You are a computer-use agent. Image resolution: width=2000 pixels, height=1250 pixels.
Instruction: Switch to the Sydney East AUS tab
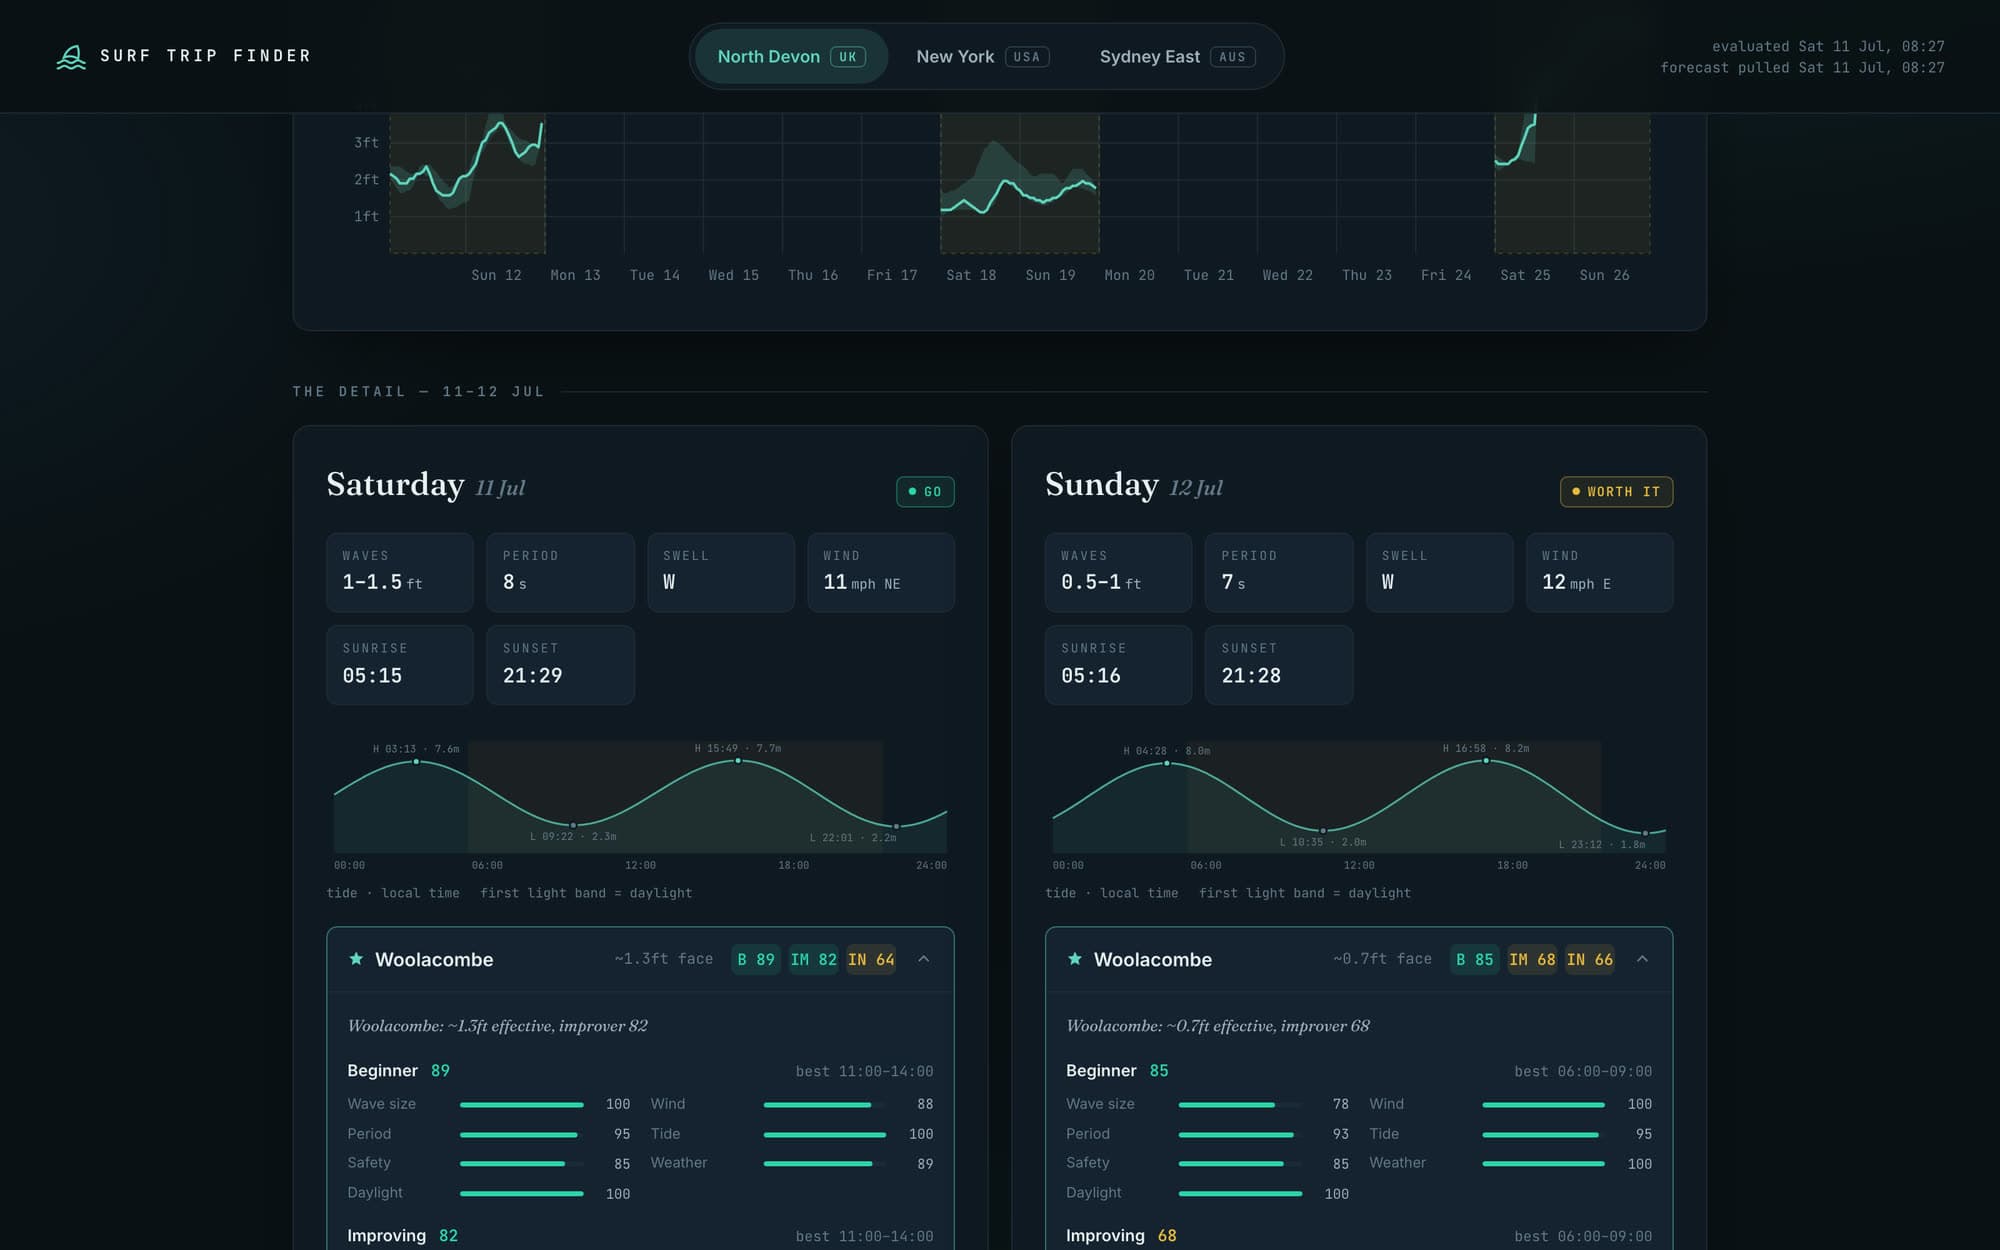pyautogui.click(x=1177, y=57)
